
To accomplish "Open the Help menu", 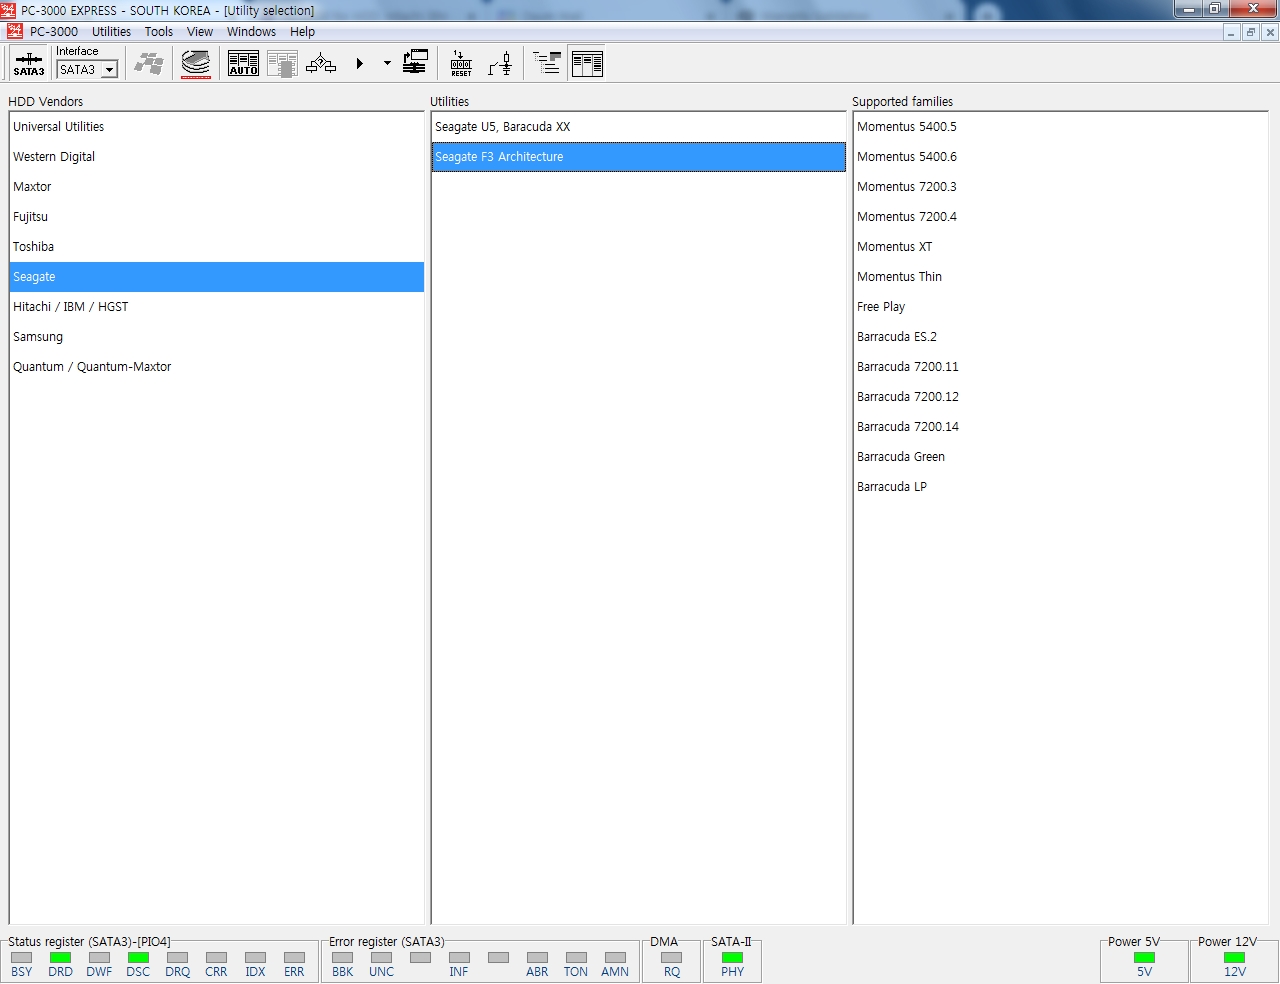I will [x=302, y=32].
